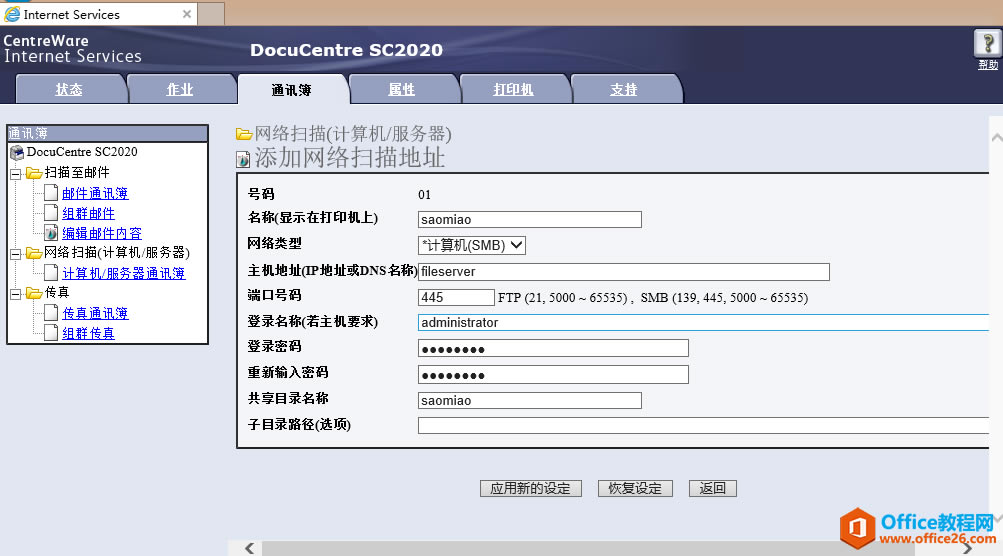This screenshot has height=556, width=1003.
Task: Click the document icon beside 添加网络扫描地址
Action: (243, 159)
